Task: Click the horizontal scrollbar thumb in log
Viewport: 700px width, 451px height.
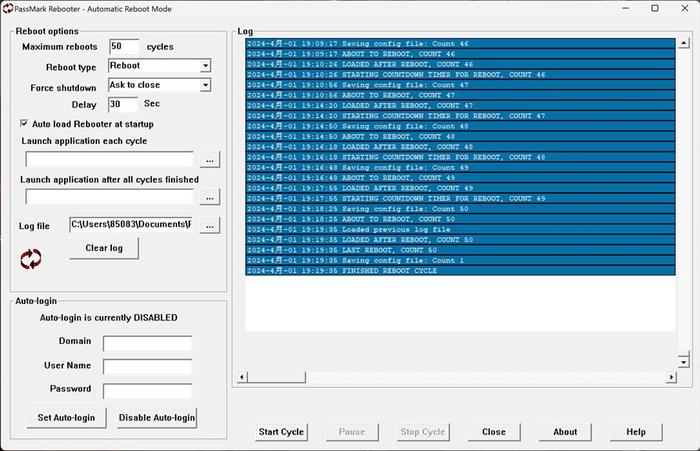Action: pyautogui.click(x=277, y=377)
